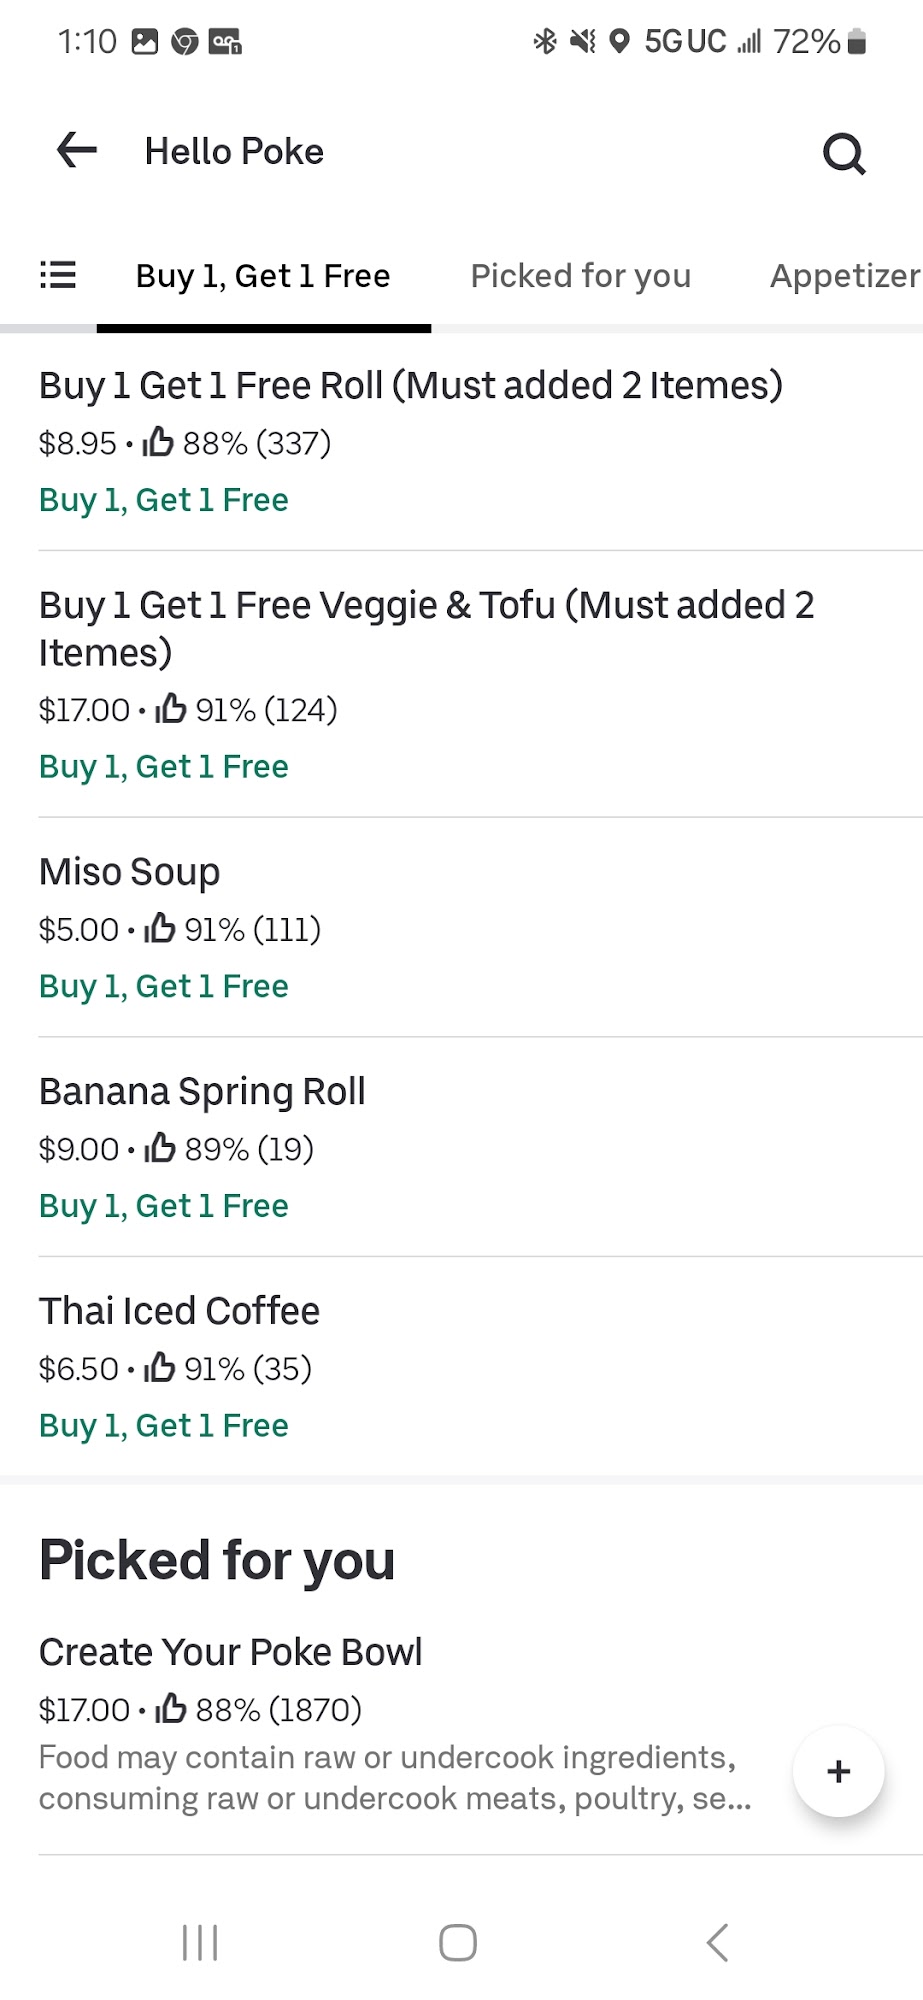Switch to the Picked for you tab
Viewport: 923px width, 2000px height.
click(580, 276)
